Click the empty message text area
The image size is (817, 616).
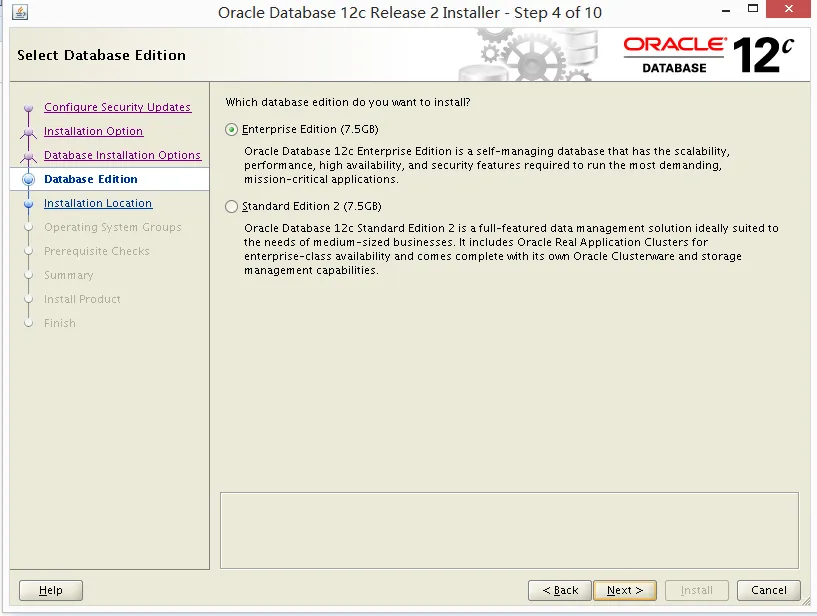tap(509, 531)
